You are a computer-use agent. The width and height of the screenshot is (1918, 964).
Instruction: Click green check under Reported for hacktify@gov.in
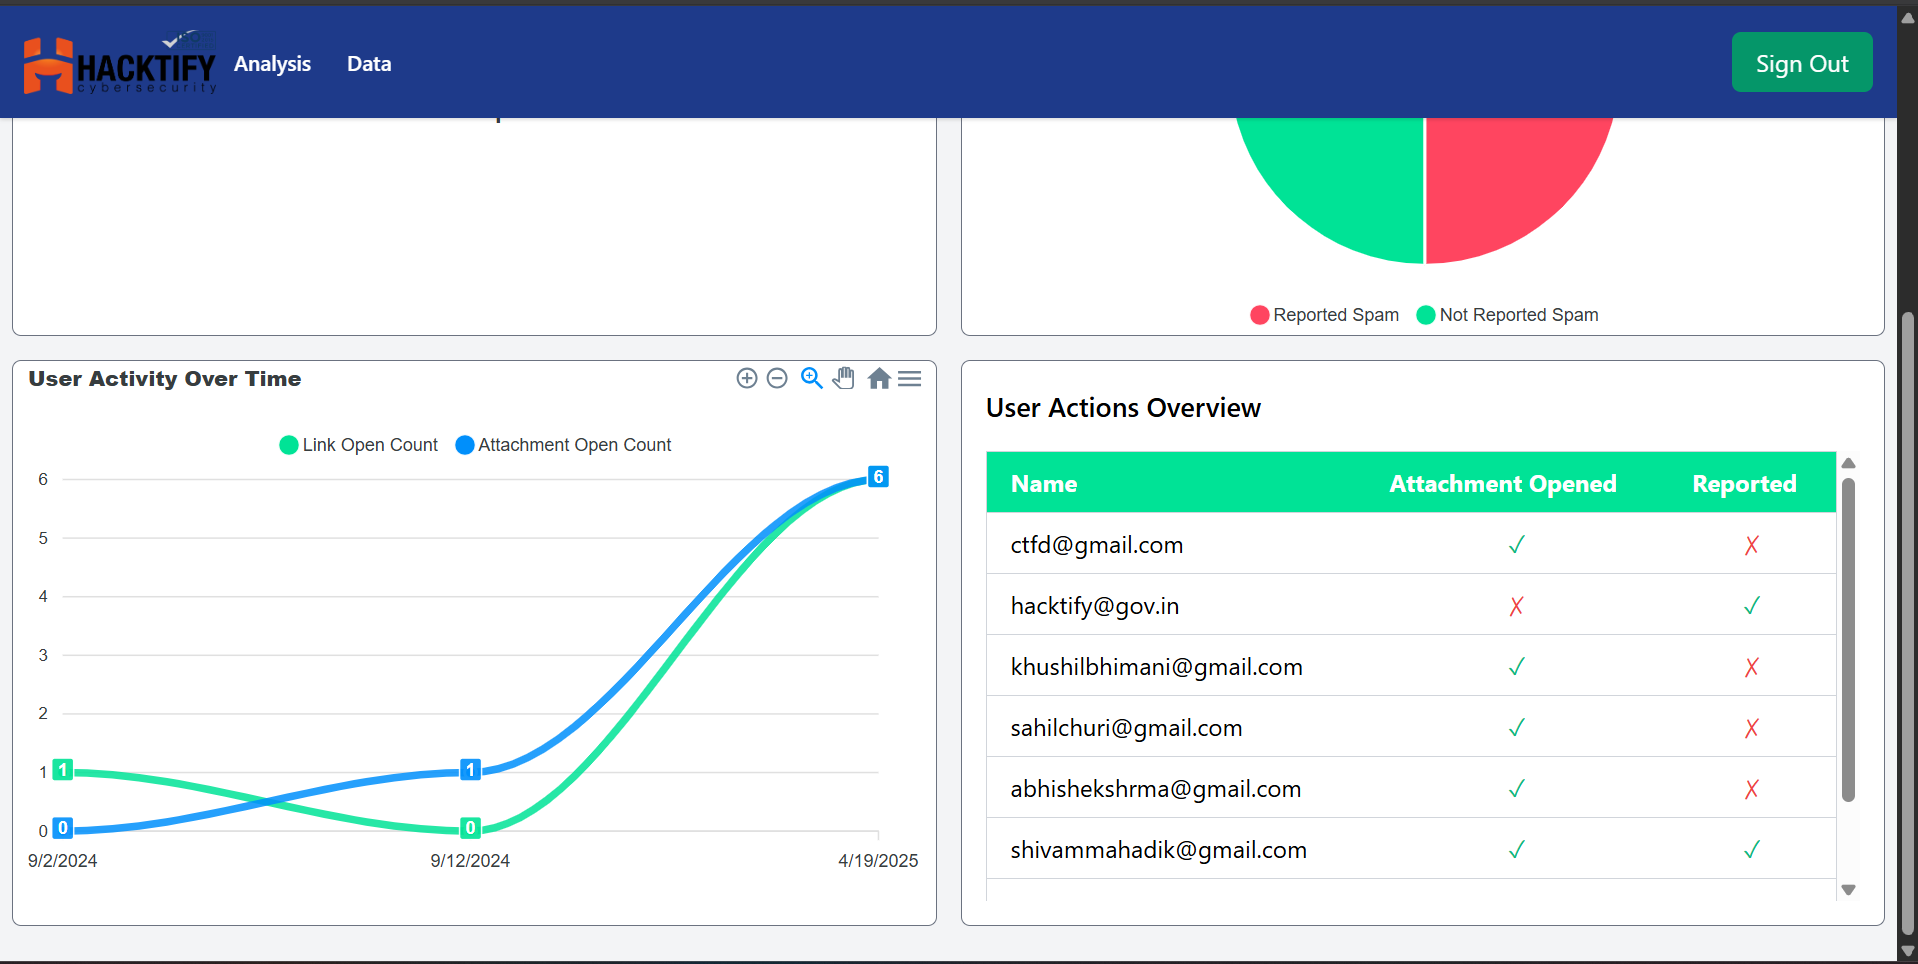pyautogui.click(x=1752, y=606)
